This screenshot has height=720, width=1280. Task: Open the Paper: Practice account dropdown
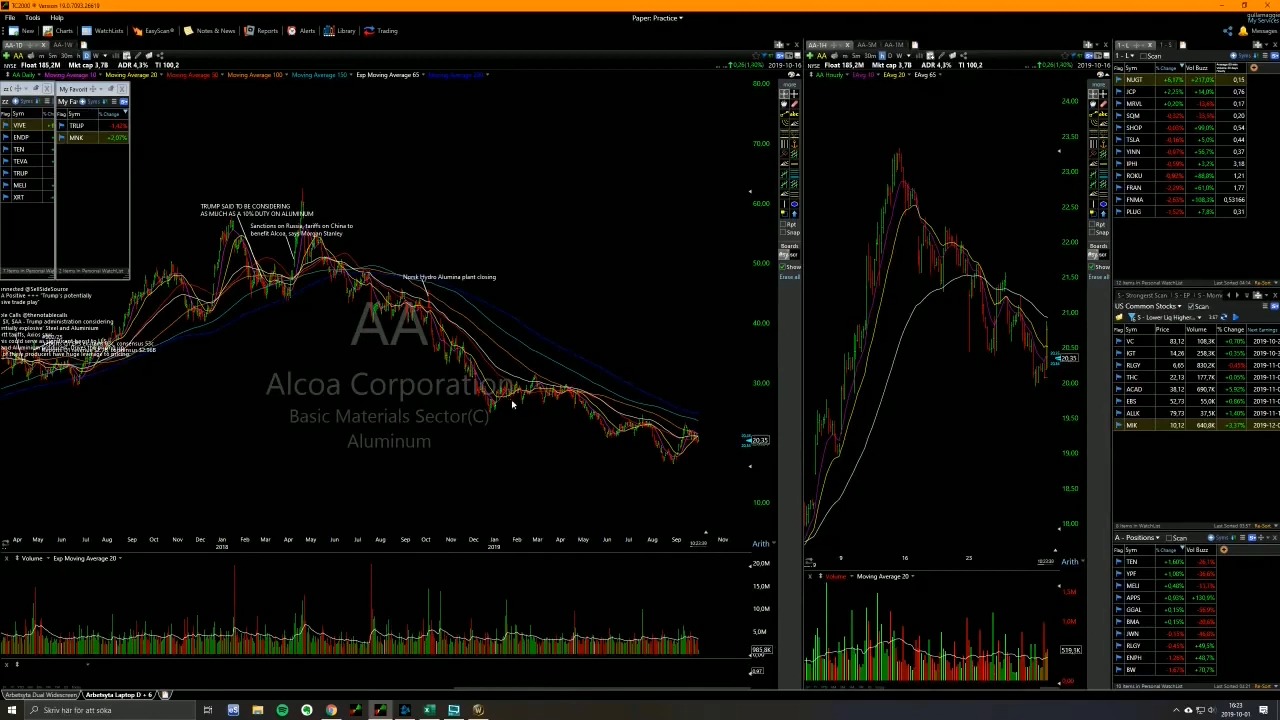pyautogui.click(x=657, y=18)
